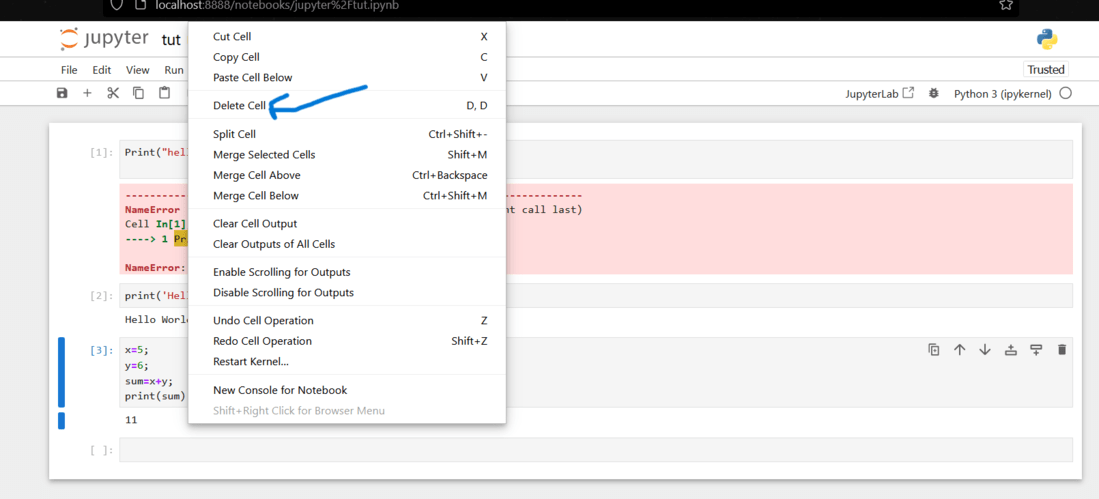Click the Trusted button

[1046, 69]
